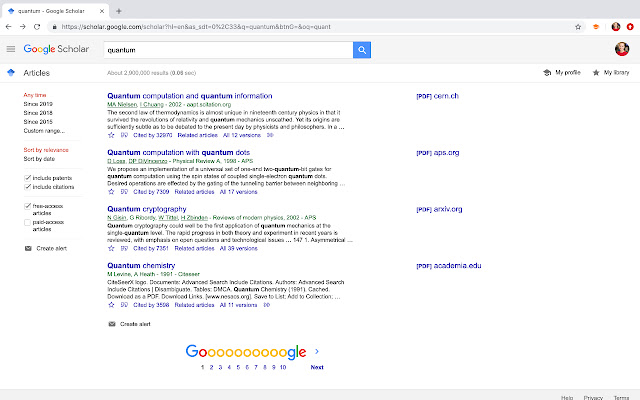Screen dimensions: 640x400
Task: Open the Quantum chemistry article title
Action: (141, 265)
